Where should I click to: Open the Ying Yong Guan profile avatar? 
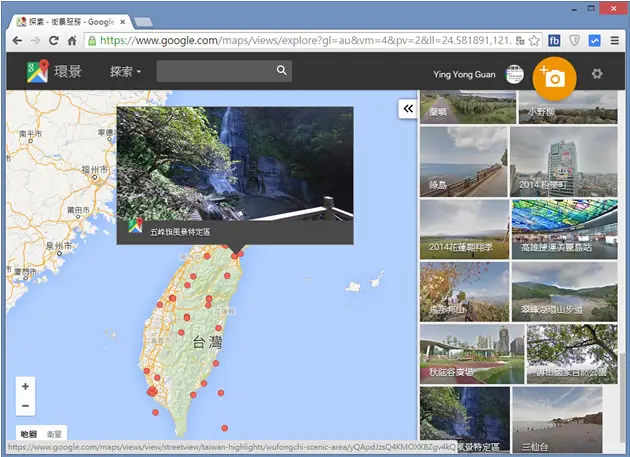pos(514,74)
